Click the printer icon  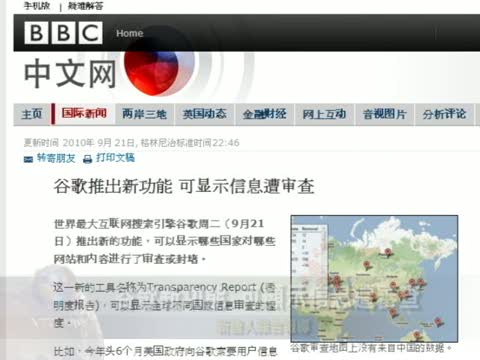click(x=87, y=159)
